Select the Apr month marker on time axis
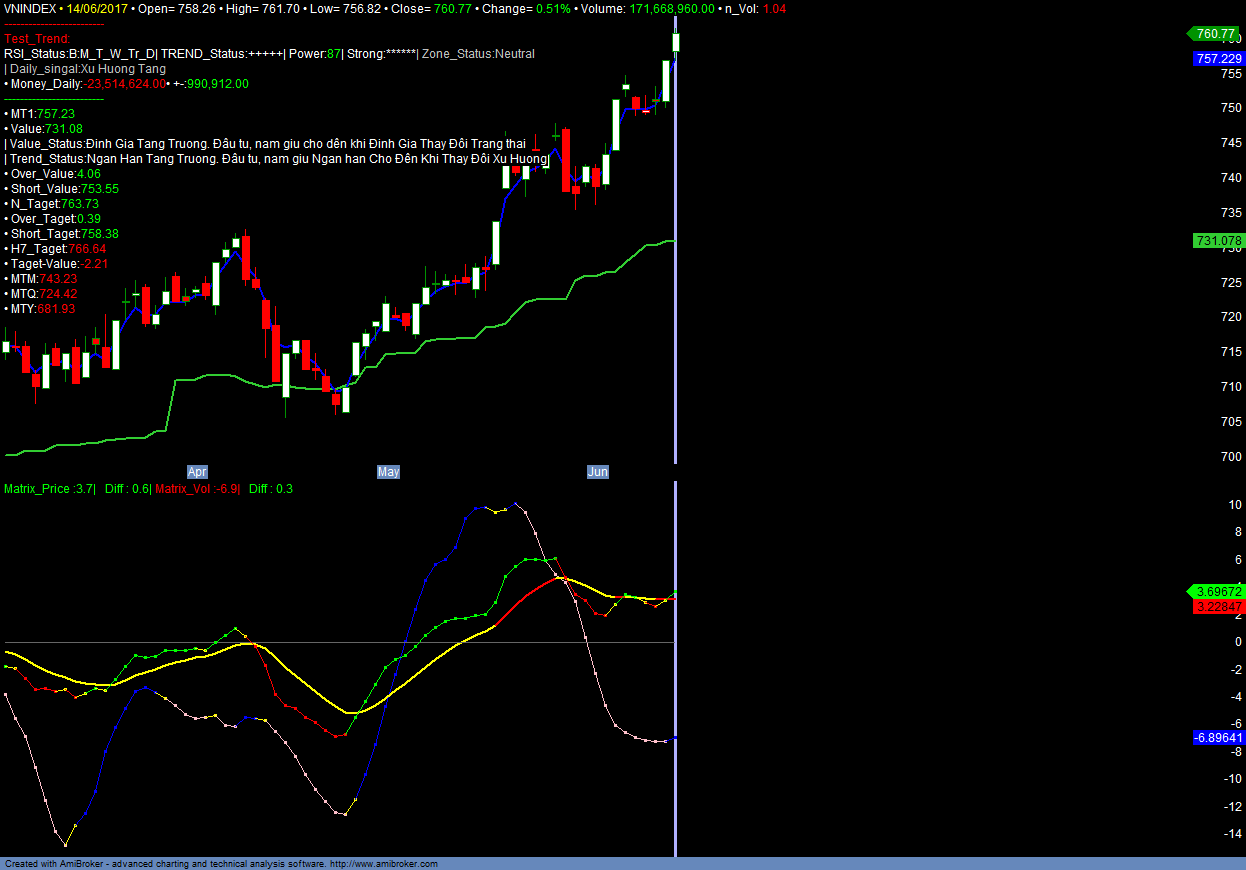This screenshot has width=1246, height=870. click(x=197, y=471)
